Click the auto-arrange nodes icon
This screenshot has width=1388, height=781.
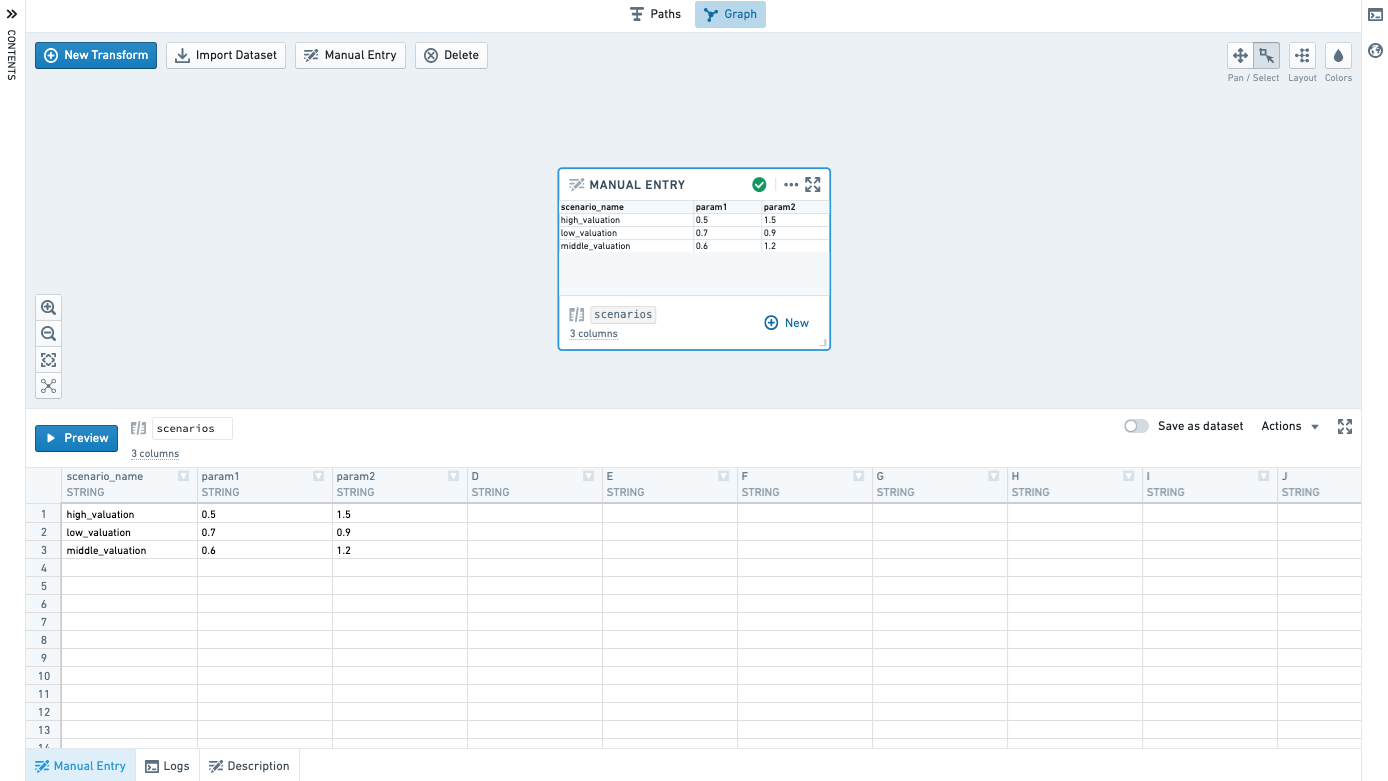coord(48,386)
